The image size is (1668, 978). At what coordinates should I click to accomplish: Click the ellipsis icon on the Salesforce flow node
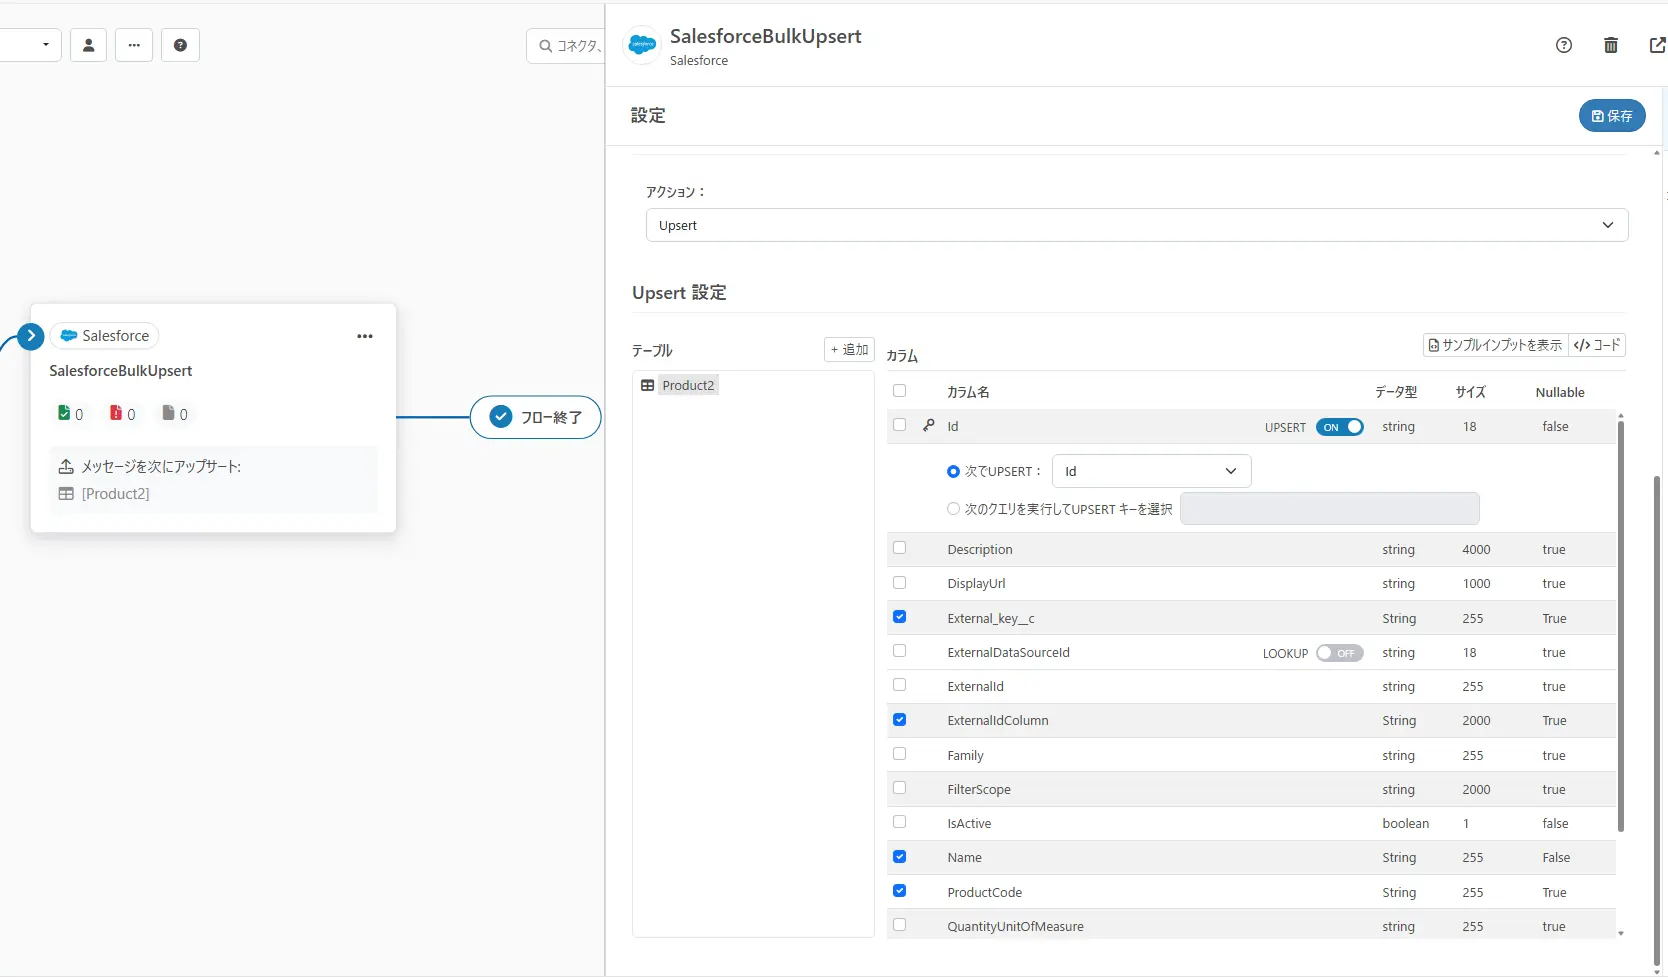(365, 336)
